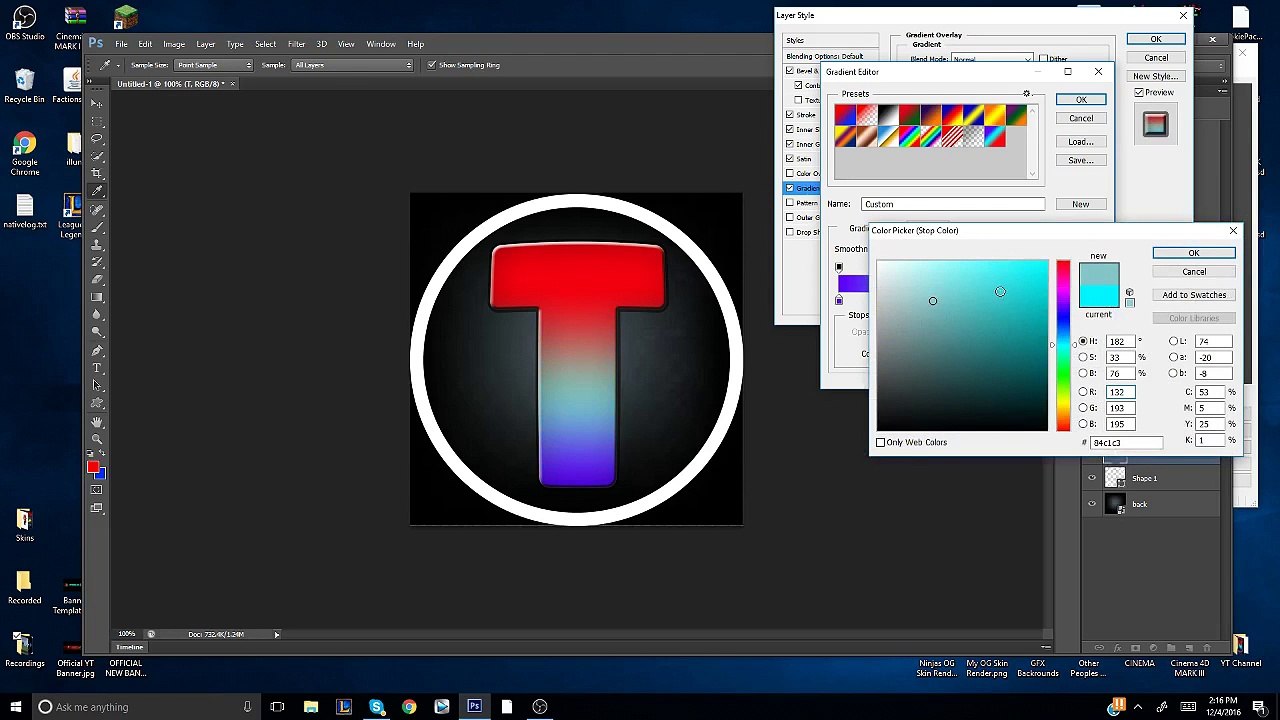Click Add to Swatches button
This screenshot has height=720, width=1280.
click(1194, 295)
